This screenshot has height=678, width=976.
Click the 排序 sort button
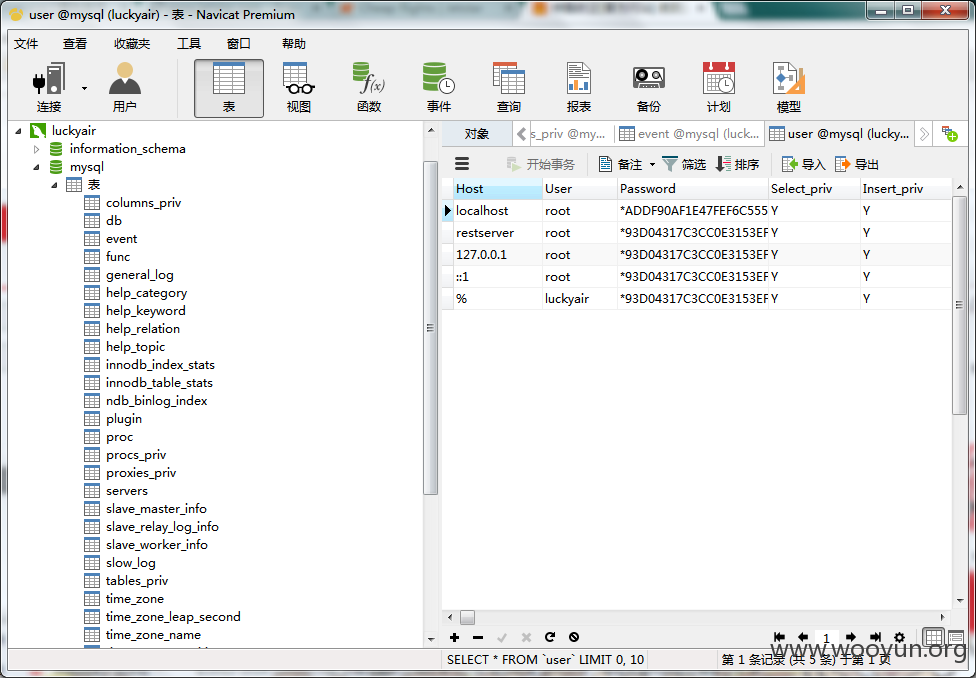point(738,164)
